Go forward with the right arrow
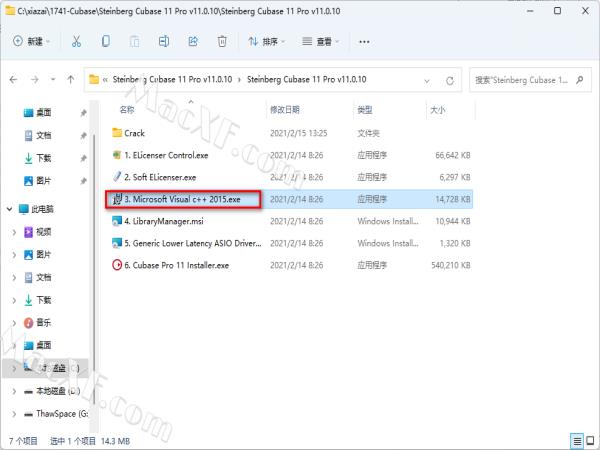600x450 pixels. point(34,80)
